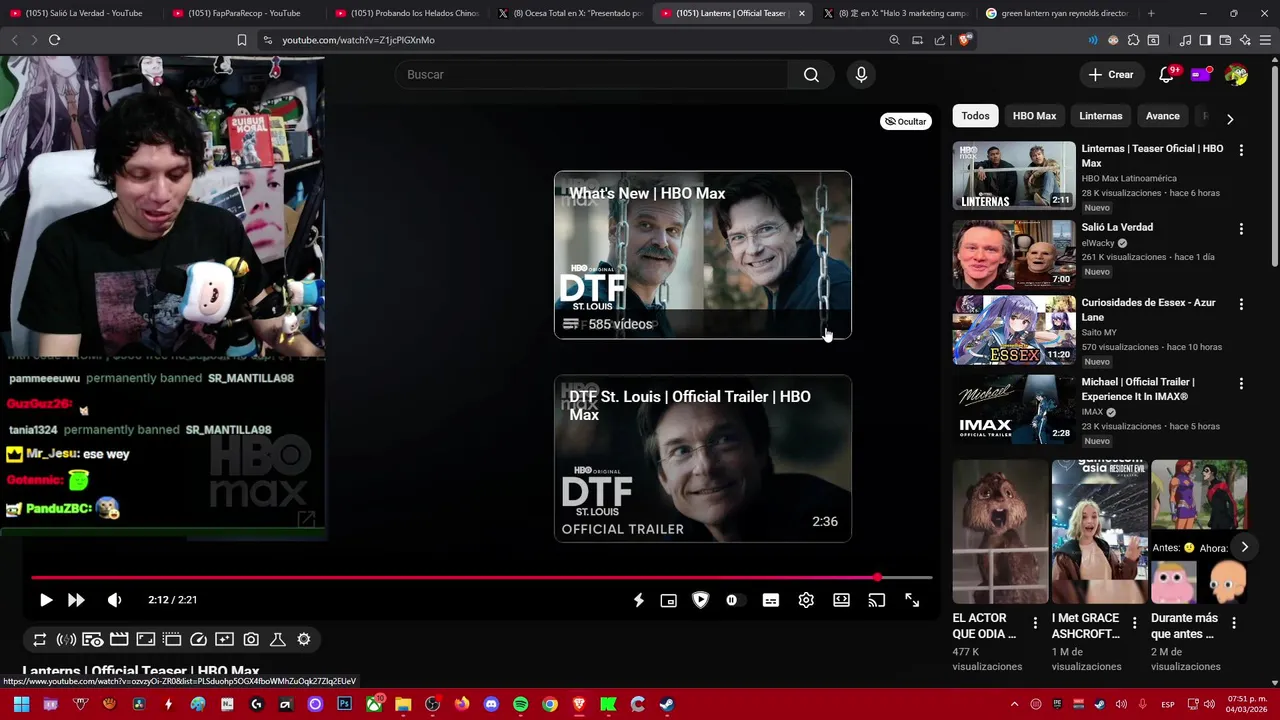This screenshot has height=720, width=1280.
Task: Switch to FapParaRecop browser tab
Action: 245,13
